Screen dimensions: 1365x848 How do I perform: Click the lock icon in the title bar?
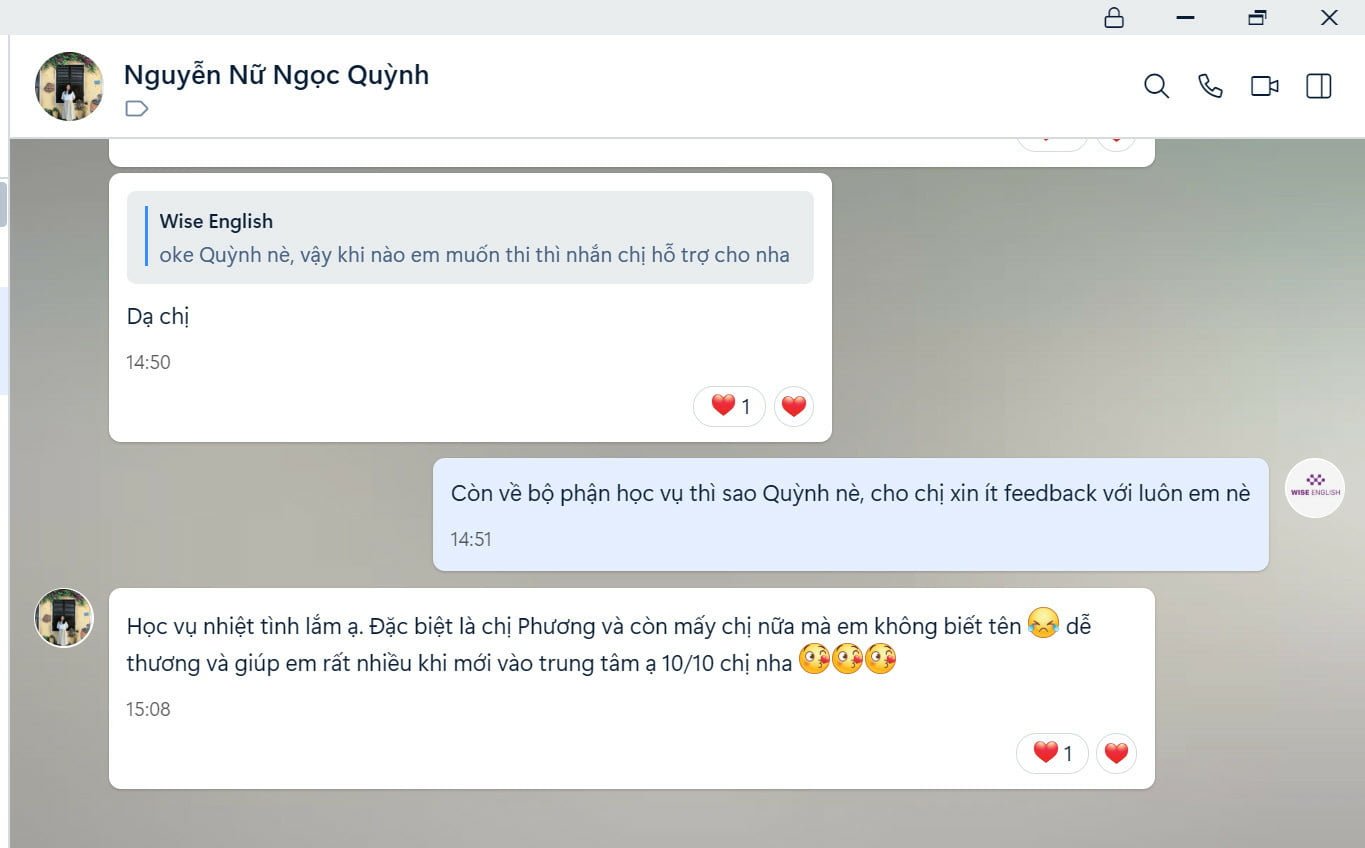[x=1114, y=17]
